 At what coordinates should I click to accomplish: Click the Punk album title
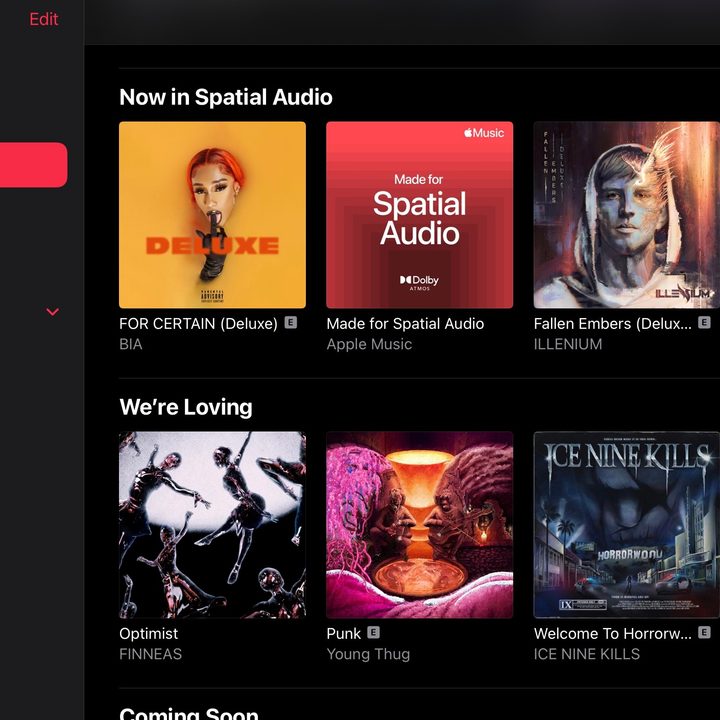pos(343,634)
